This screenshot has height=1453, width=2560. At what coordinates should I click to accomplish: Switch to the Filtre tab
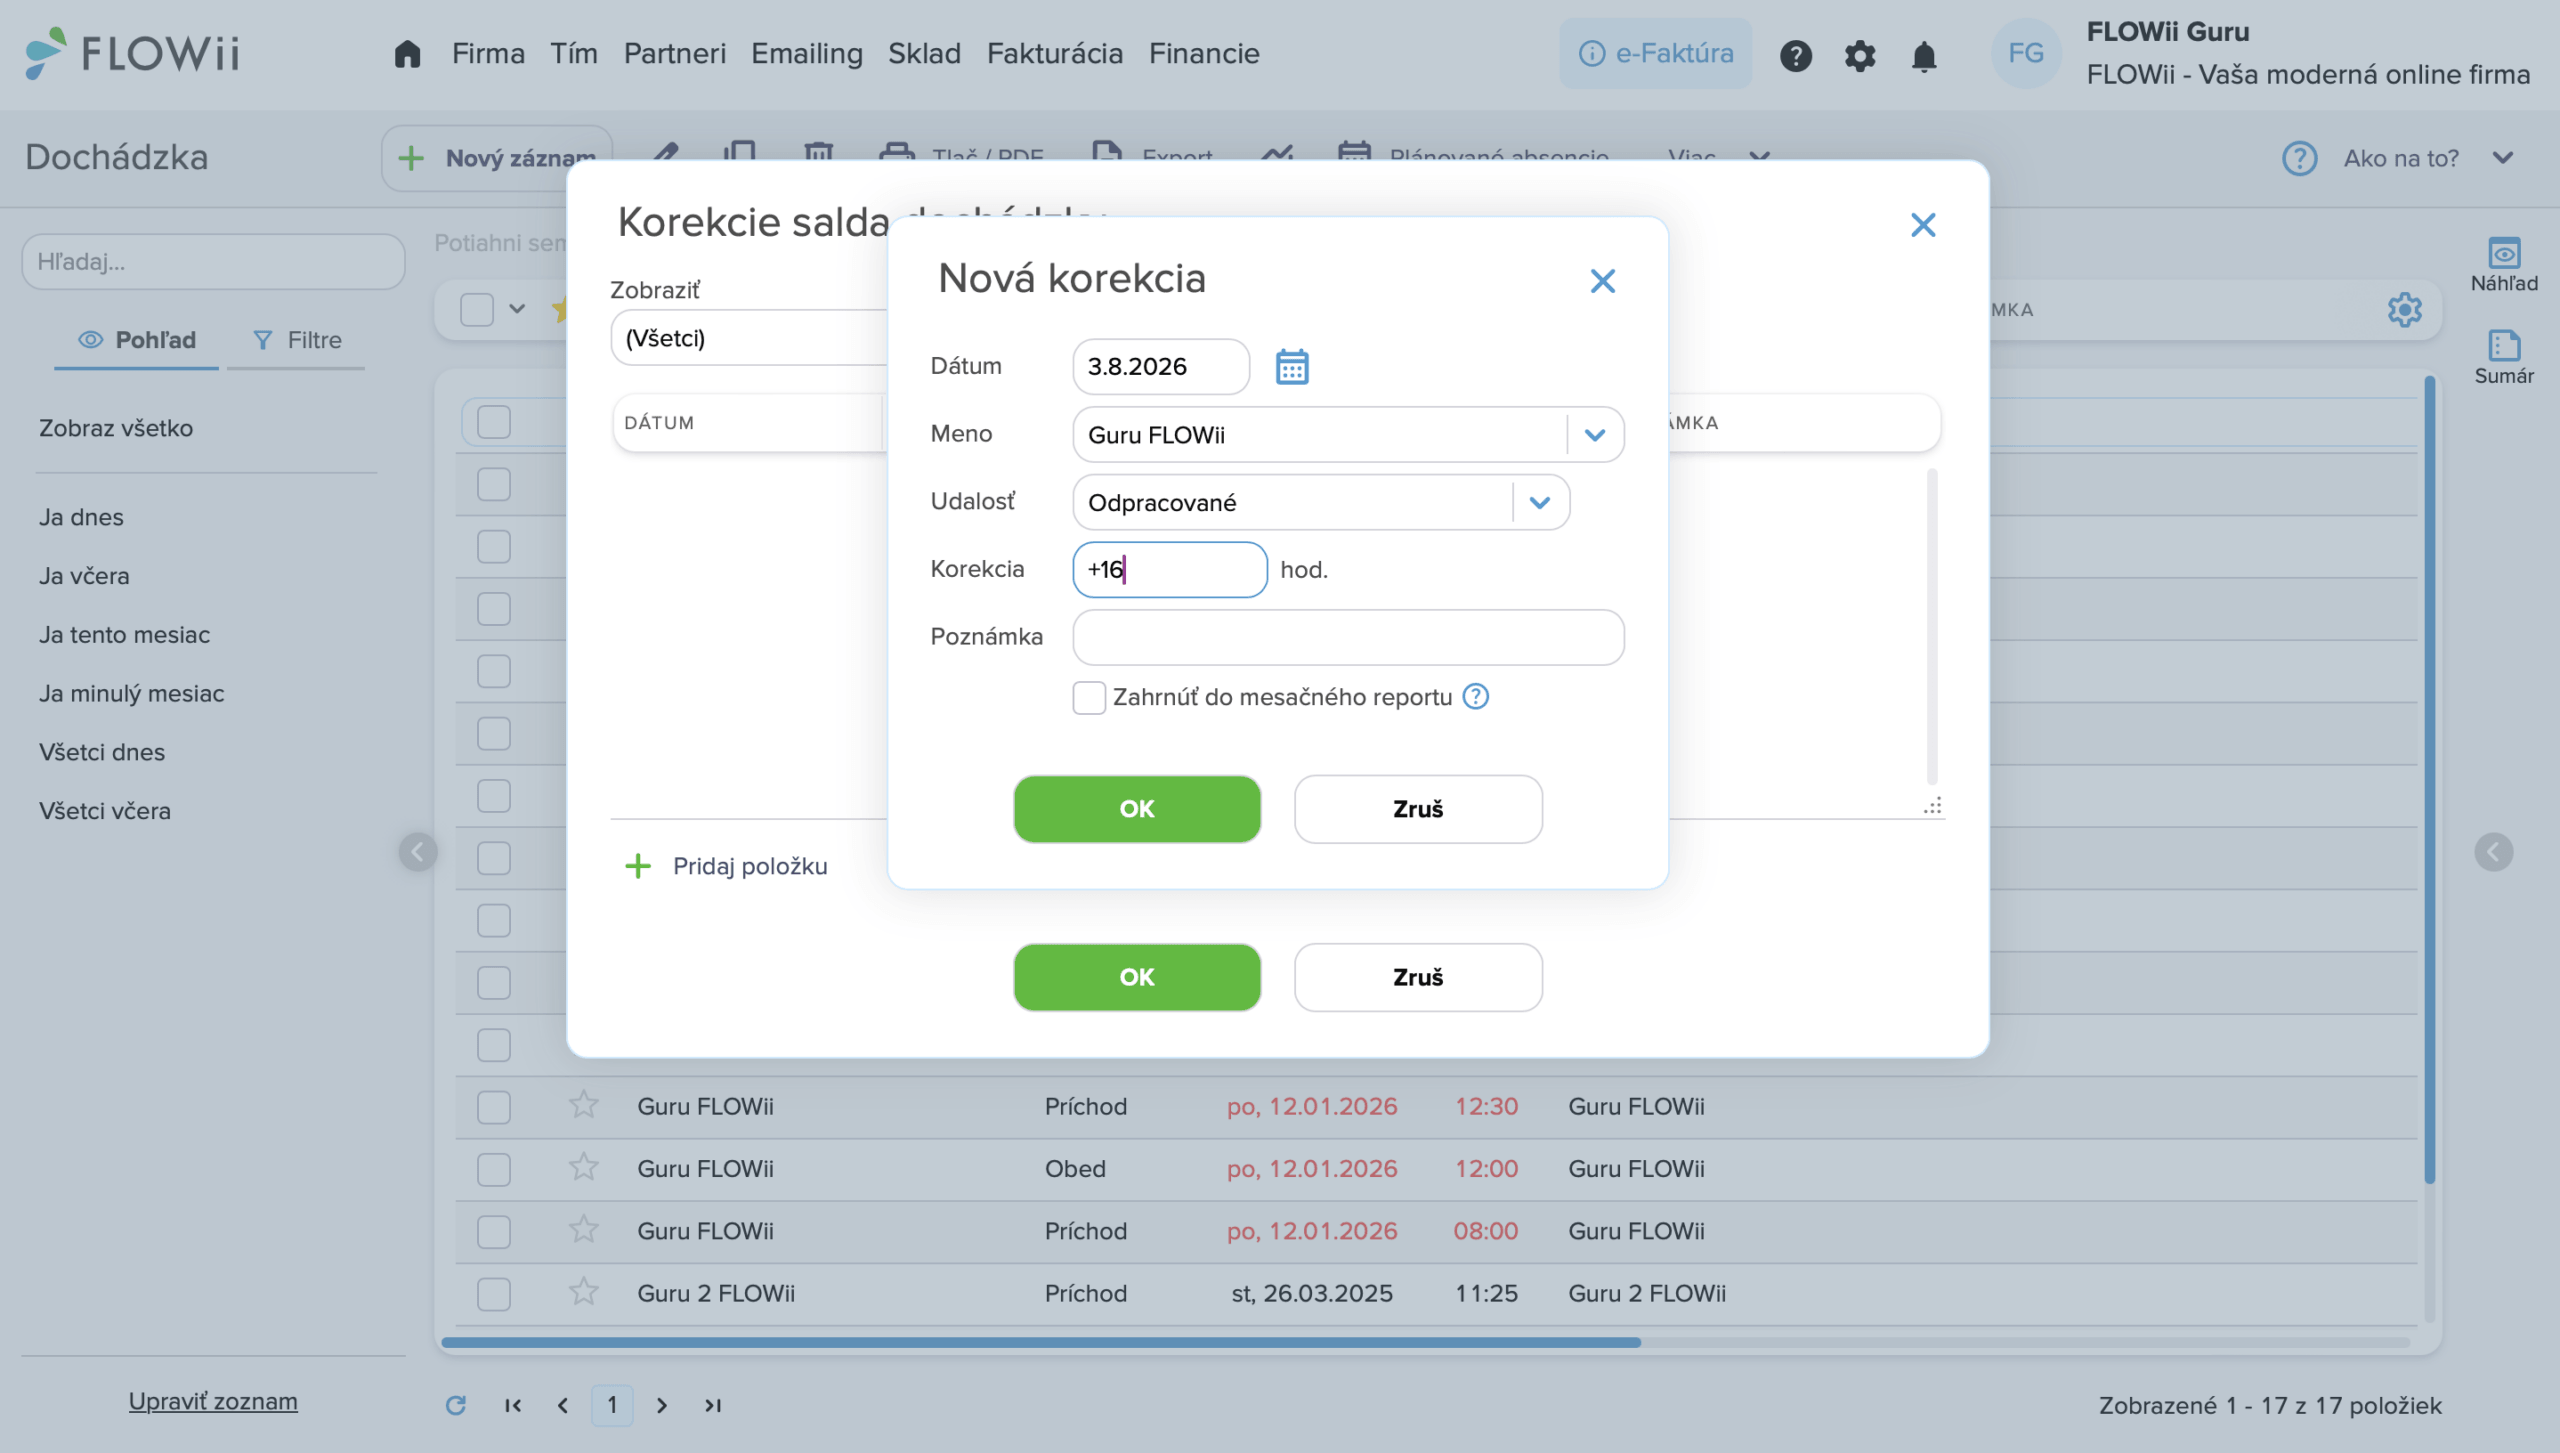(297, 340)
